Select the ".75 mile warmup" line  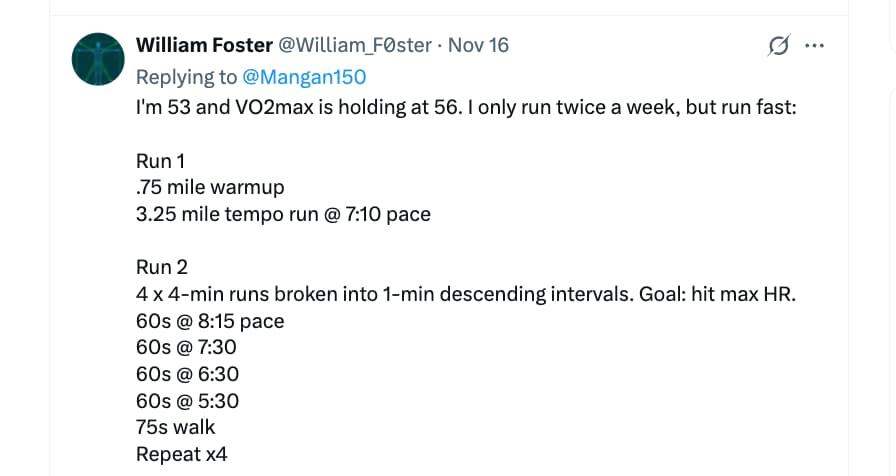click(x=210, y=187)
